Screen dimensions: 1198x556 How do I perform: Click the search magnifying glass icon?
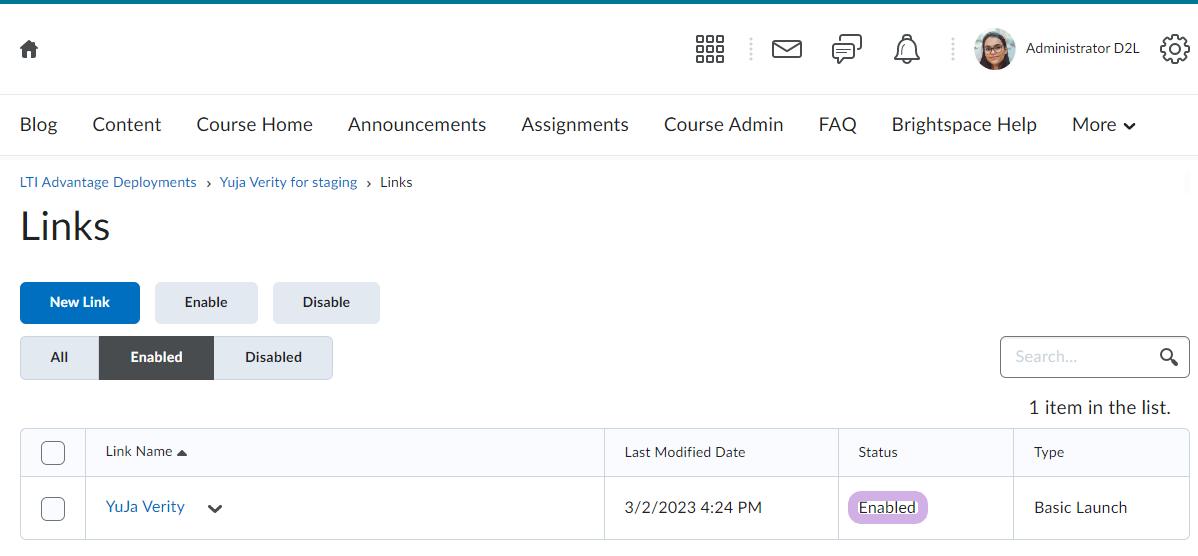point(1168,357)
